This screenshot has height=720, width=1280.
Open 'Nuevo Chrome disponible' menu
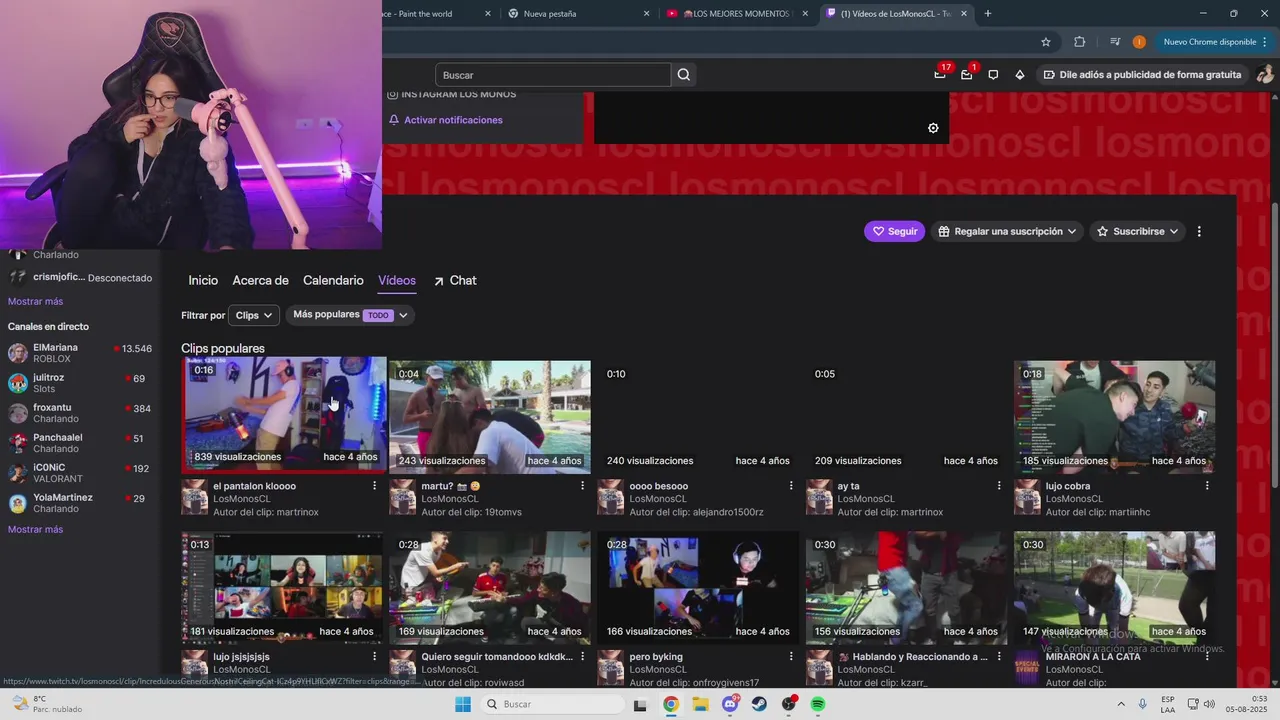[x=1215, y=42]
